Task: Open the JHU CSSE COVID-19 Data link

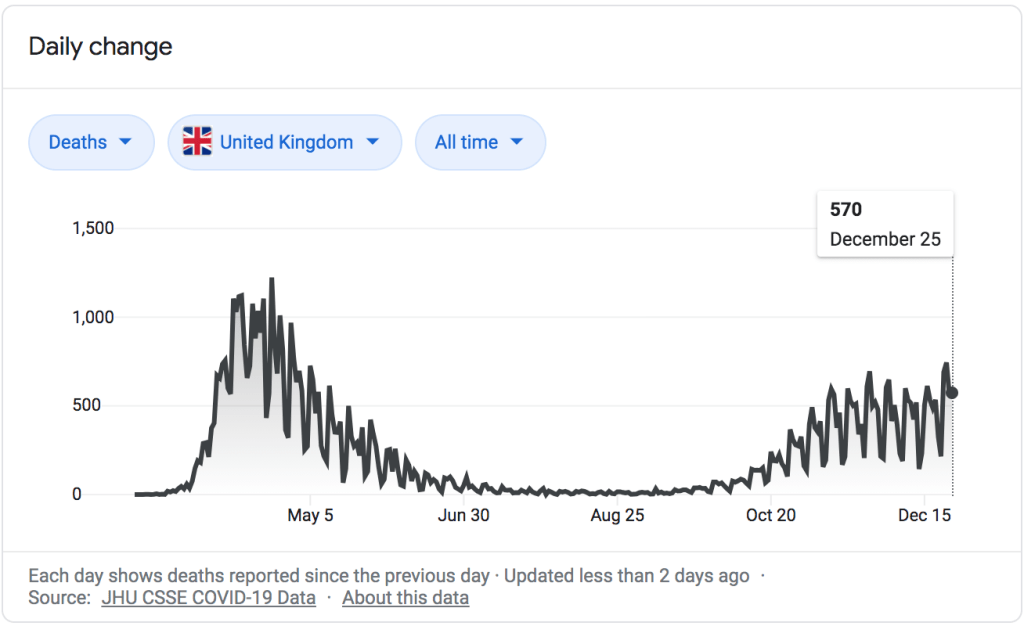Action: [x=208, y=598]
